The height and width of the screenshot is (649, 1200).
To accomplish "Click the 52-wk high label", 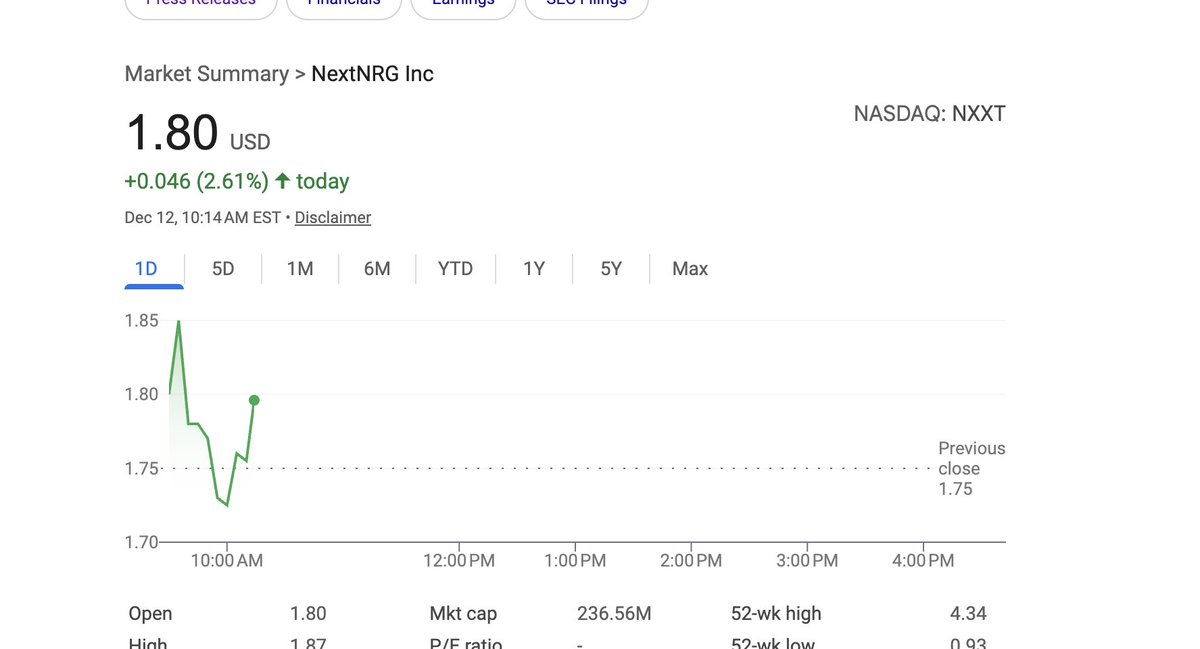I will (x=776, y=613).
